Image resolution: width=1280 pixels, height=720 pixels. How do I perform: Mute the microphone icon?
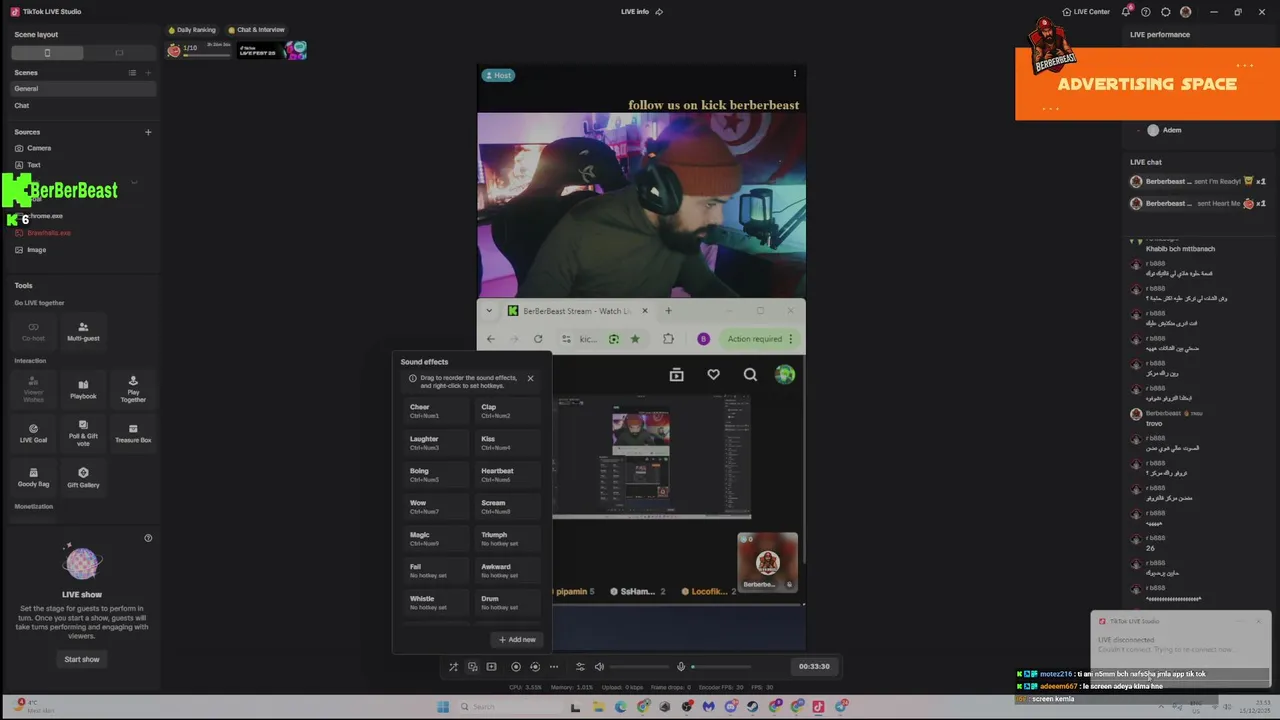681,667
